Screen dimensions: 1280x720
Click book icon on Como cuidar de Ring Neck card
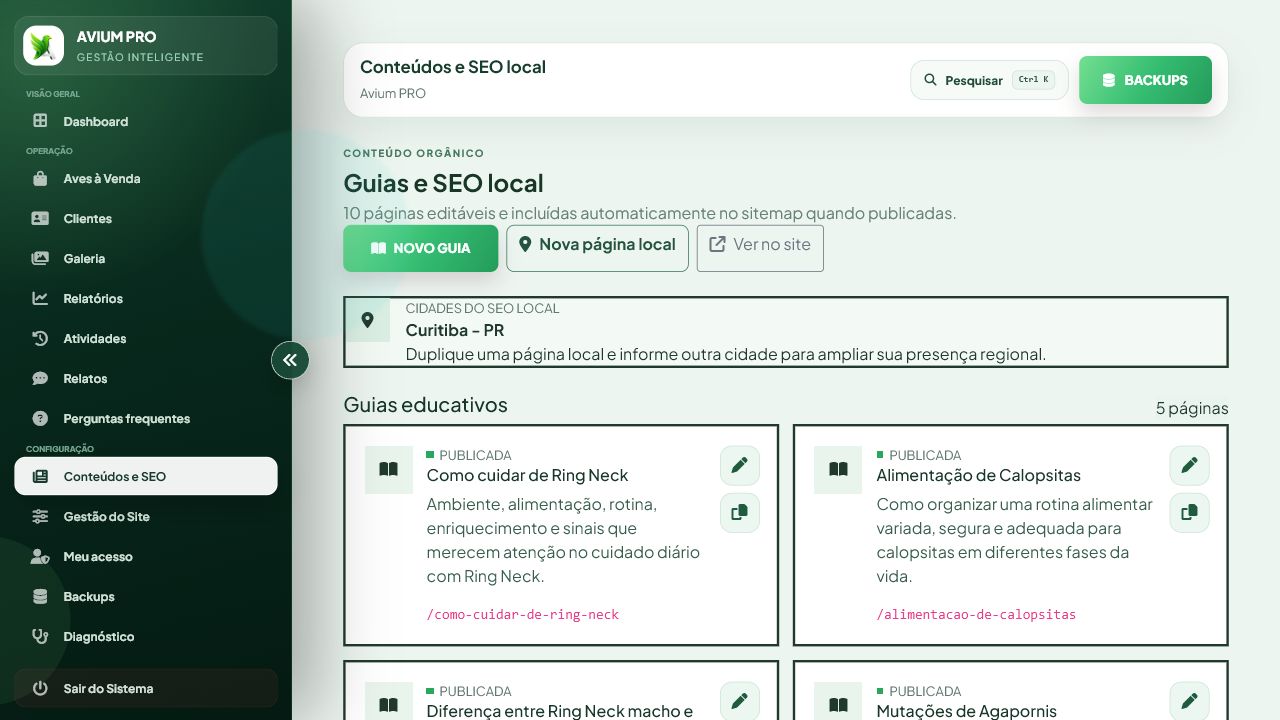389,470
